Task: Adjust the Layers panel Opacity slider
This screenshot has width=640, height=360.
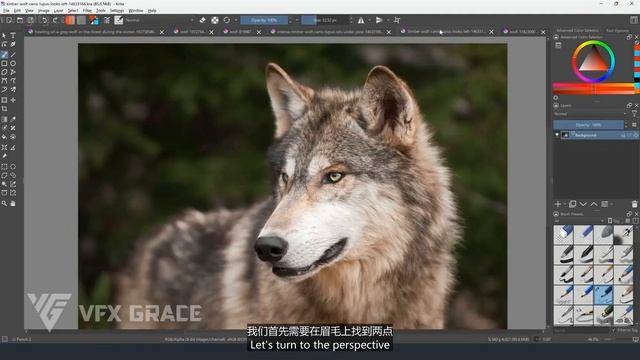Action: pos(588,124)
